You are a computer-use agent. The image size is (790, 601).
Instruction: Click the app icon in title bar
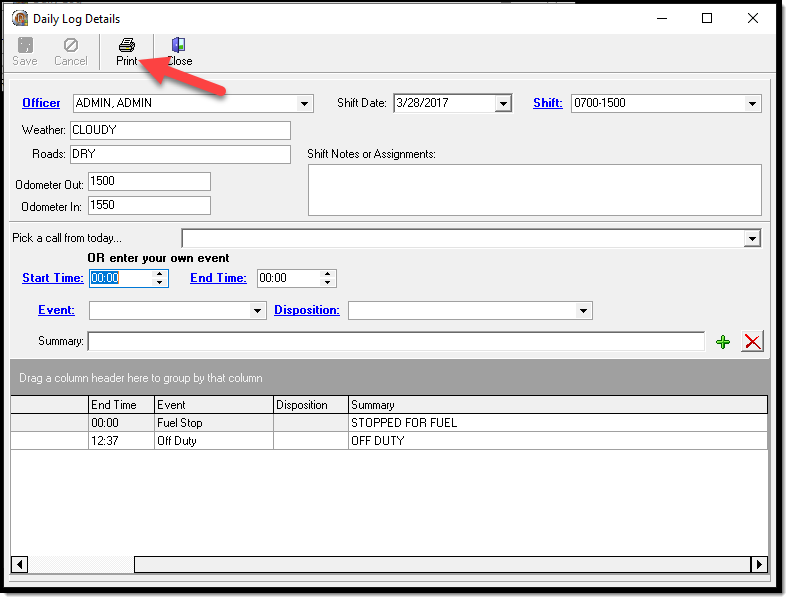(x=20, y=18)
